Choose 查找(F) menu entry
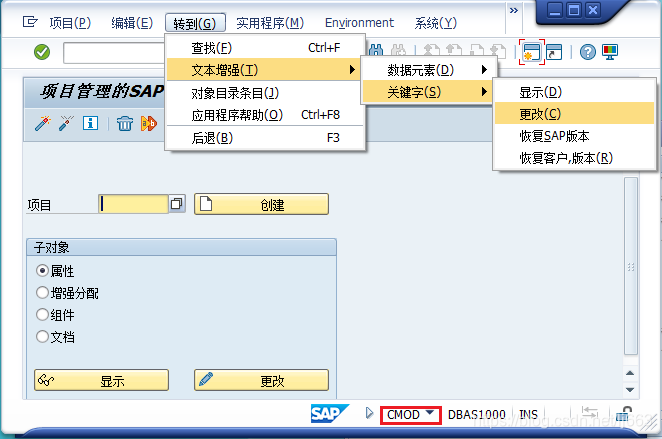 click(x=265, y=48)
